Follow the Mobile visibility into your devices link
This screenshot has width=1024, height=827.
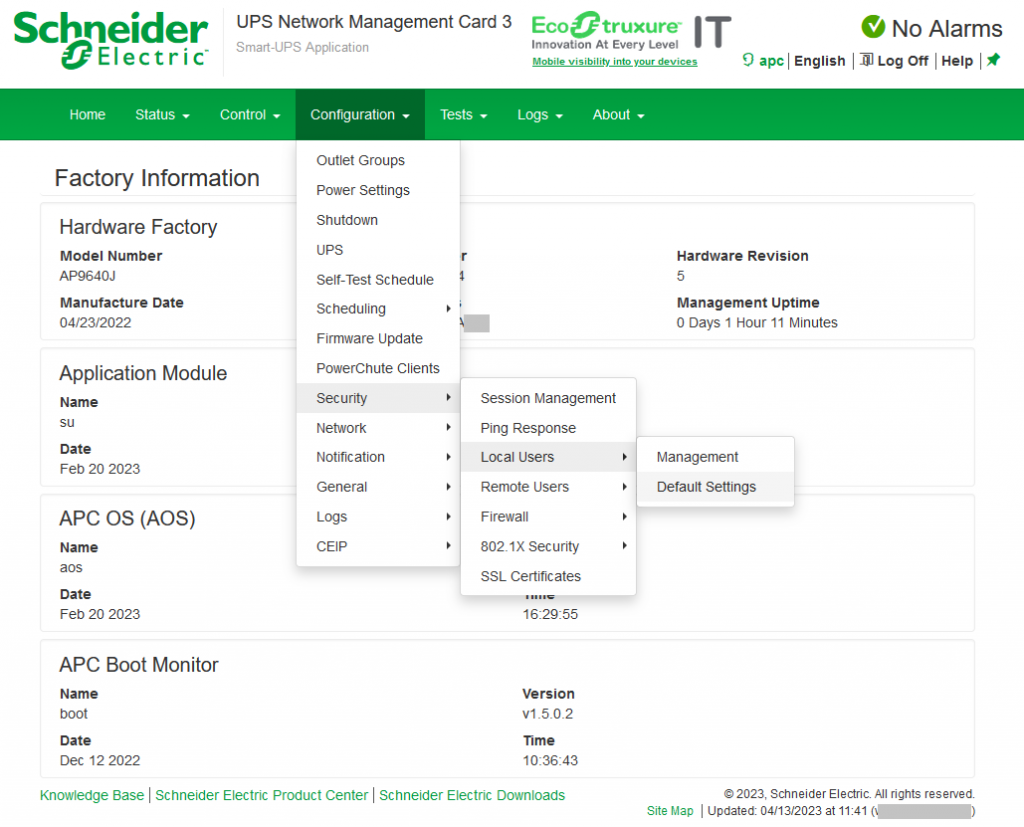coord(615,61)
